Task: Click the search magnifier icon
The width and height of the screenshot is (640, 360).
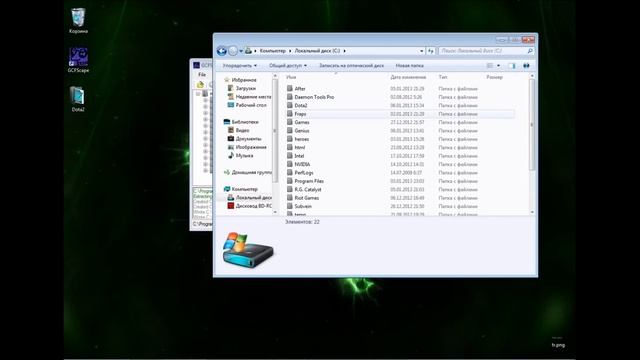Action: coord(530,51)
